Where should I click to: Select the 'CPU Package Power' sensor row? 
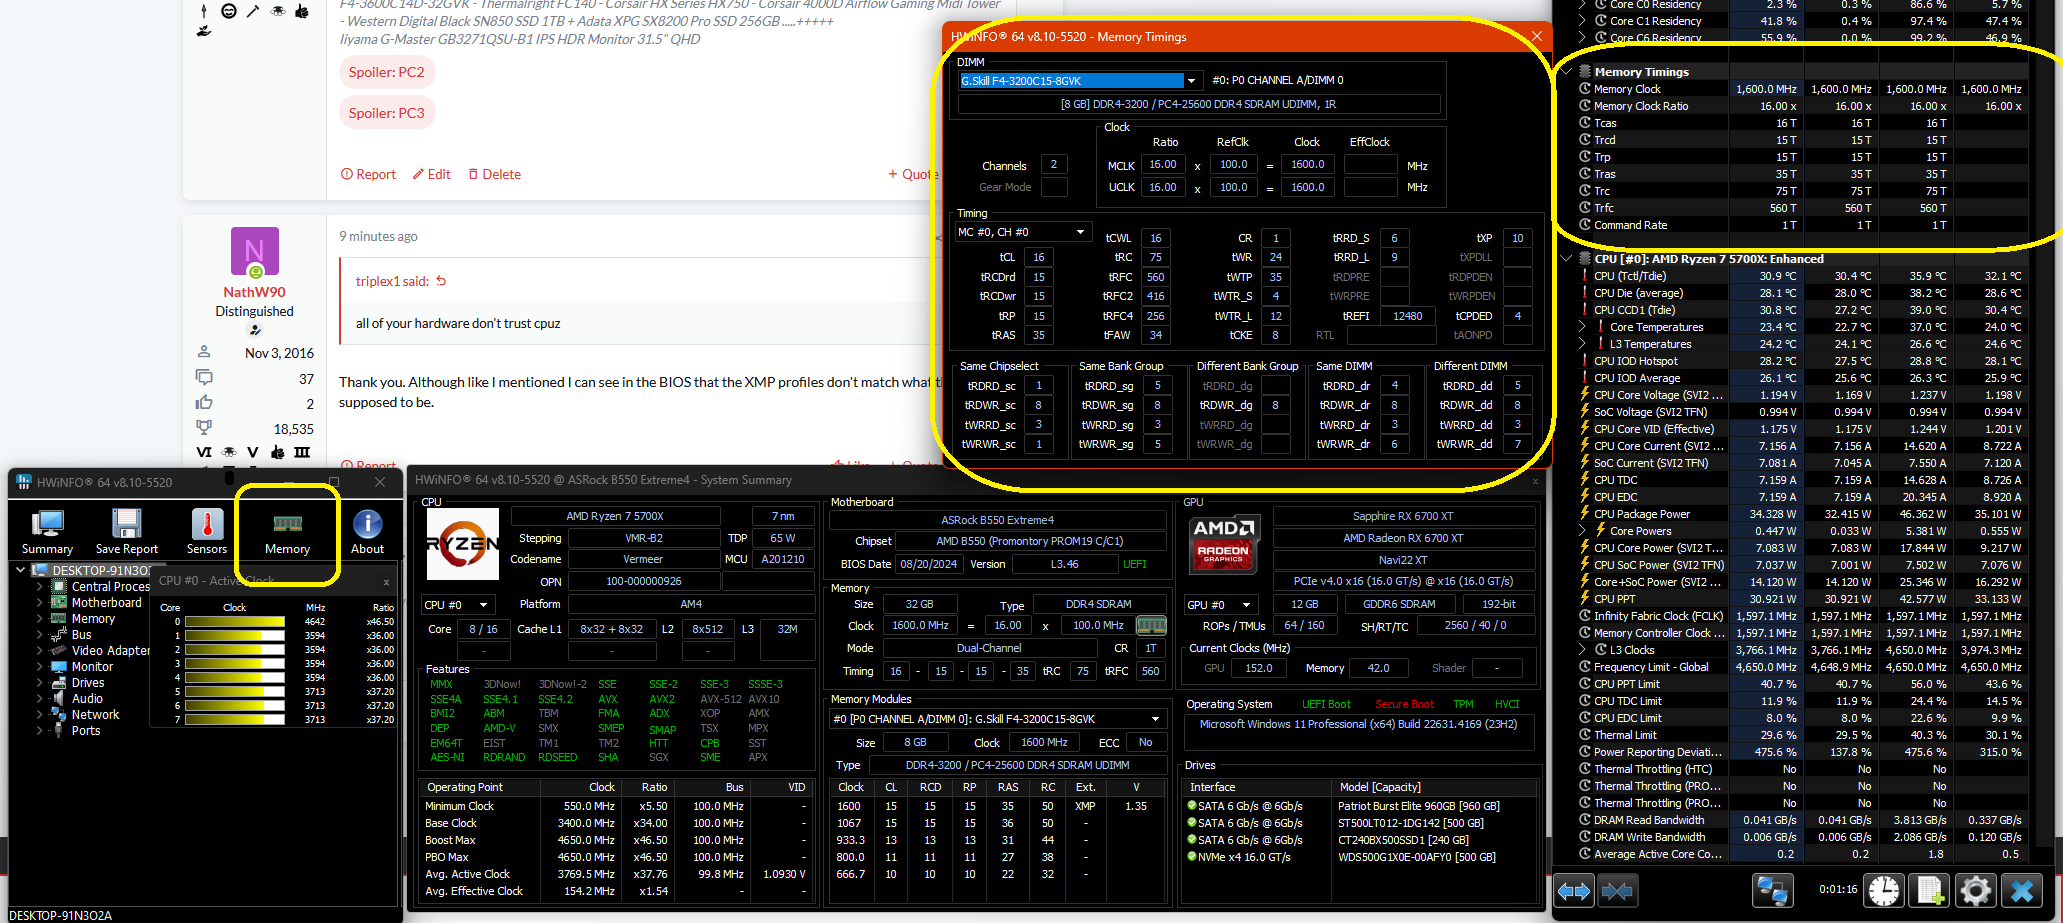1802,514
